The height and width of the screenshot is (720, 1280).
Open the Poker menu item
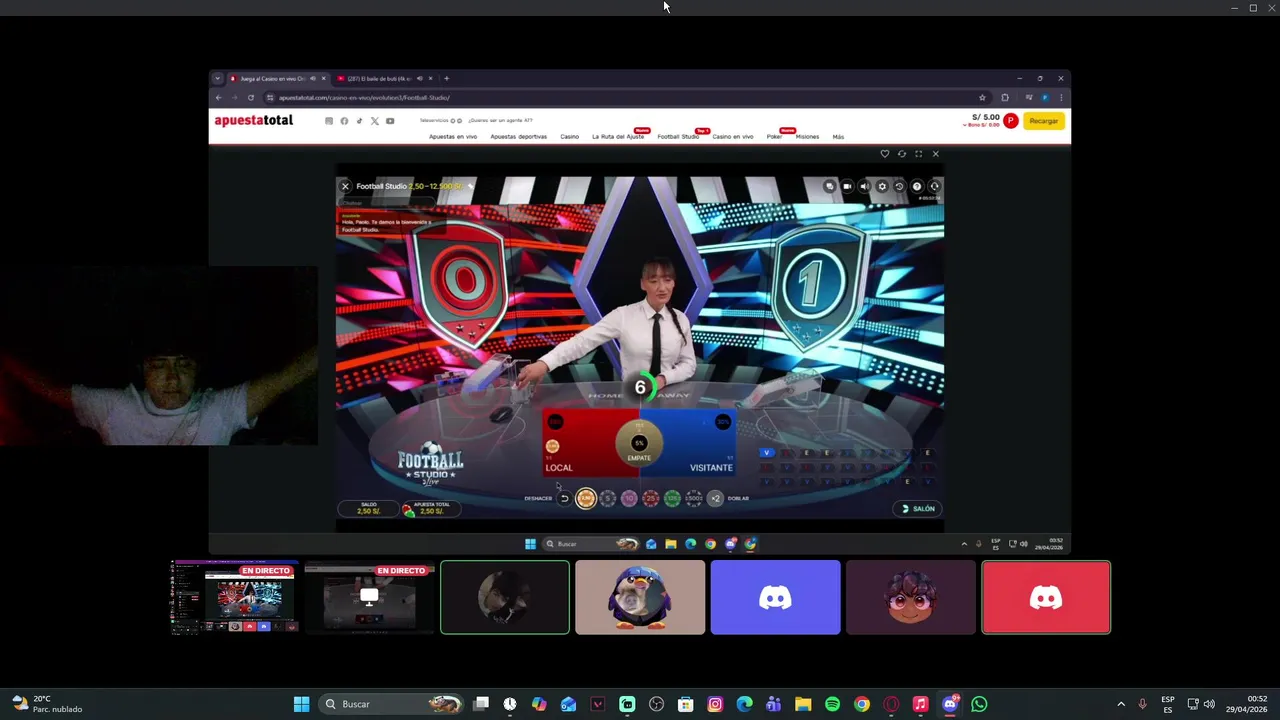coord(774,137)
